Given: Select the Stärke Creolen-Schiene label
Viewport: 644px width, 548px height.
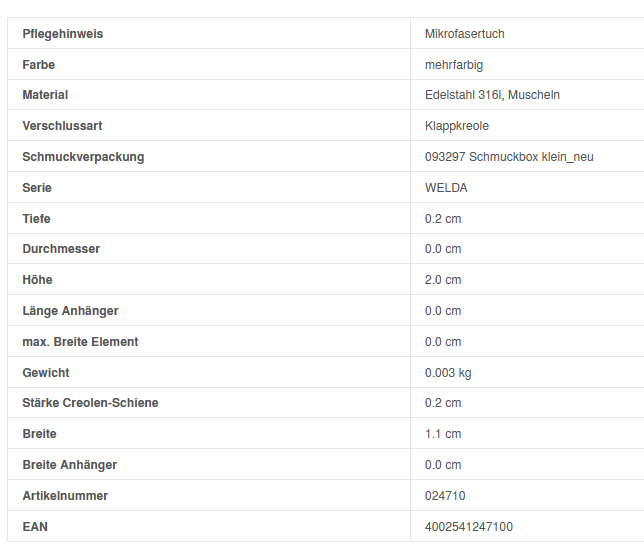Looking at the screenshot, I should click(90, 403).
